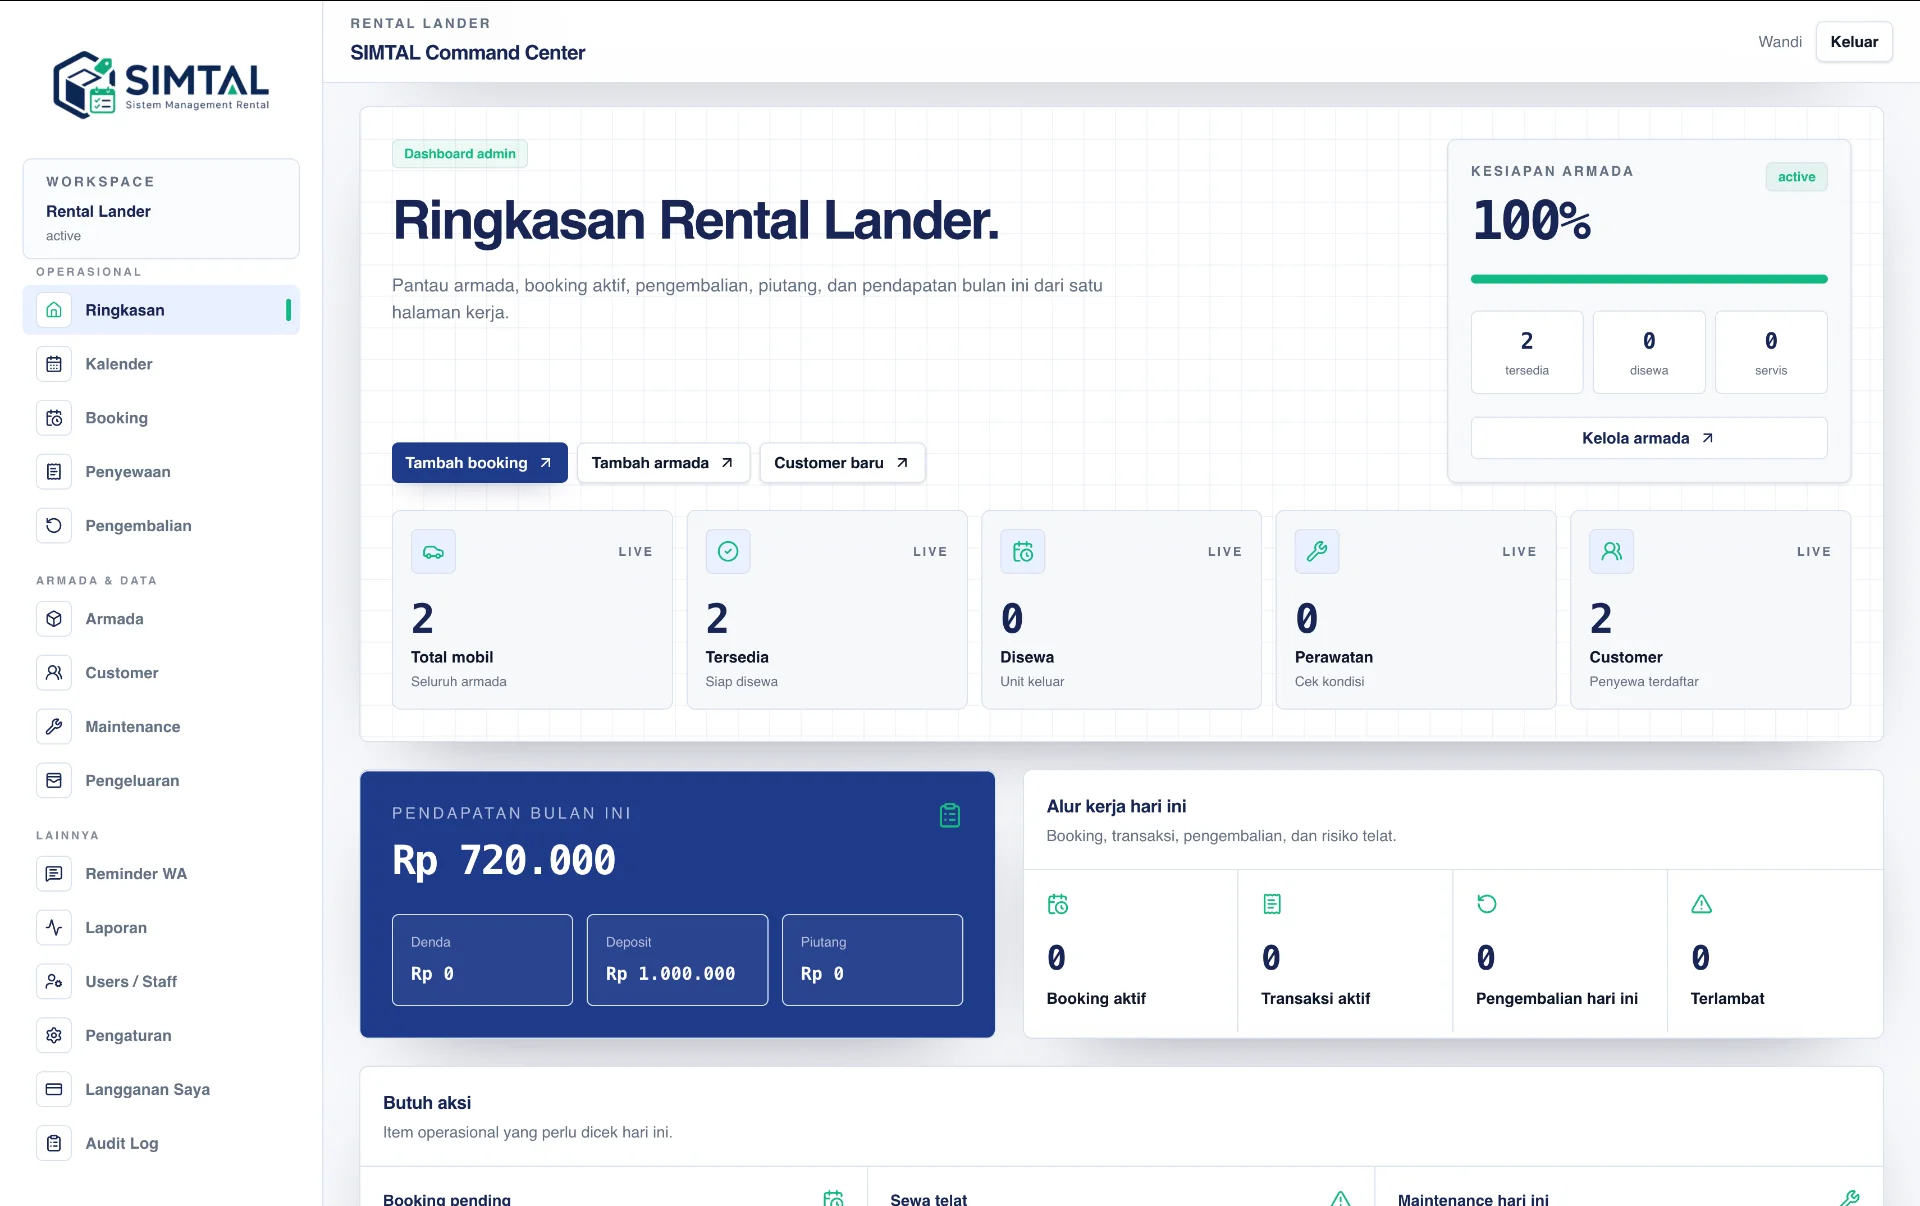Click the Keluar logout button
The width and height of the screenshot is (1920, 1206).
(1854, 42)
